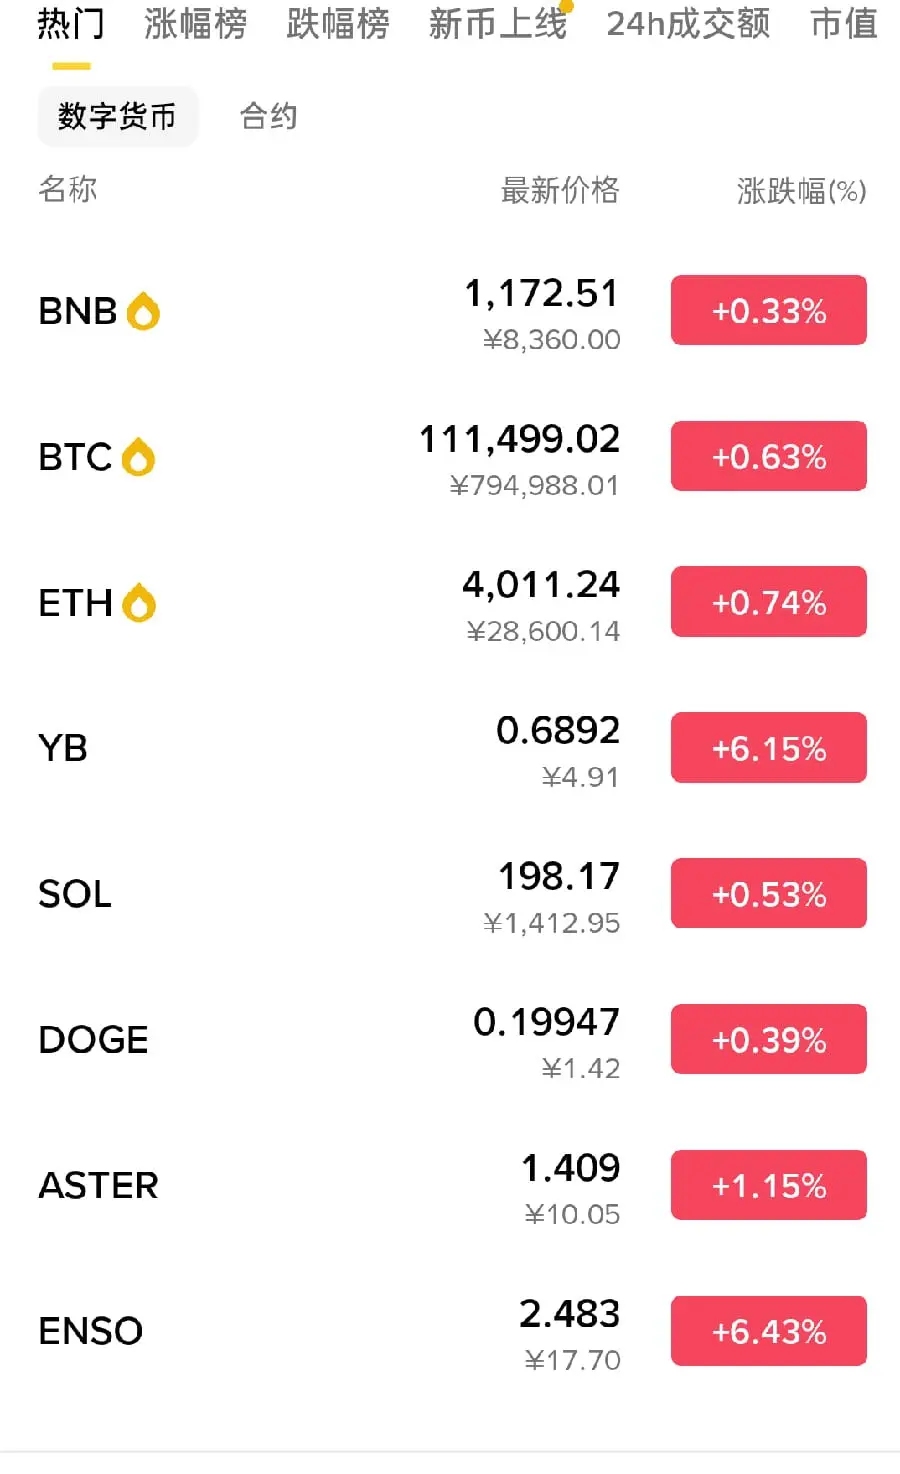Switch to the 涨幅榜 tab

195,24
